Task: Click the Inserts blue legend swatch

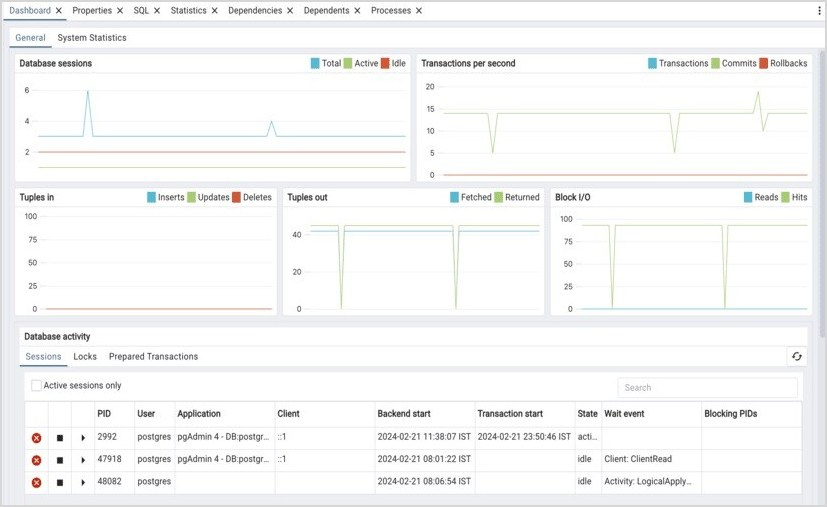Action: [x=152, y=197]
